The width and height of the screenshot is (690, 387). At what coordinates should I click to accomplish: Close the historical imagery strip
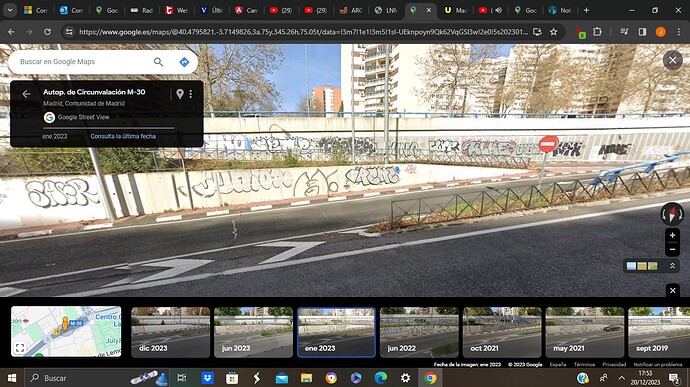pyautogui.click(x=672, y=290)
